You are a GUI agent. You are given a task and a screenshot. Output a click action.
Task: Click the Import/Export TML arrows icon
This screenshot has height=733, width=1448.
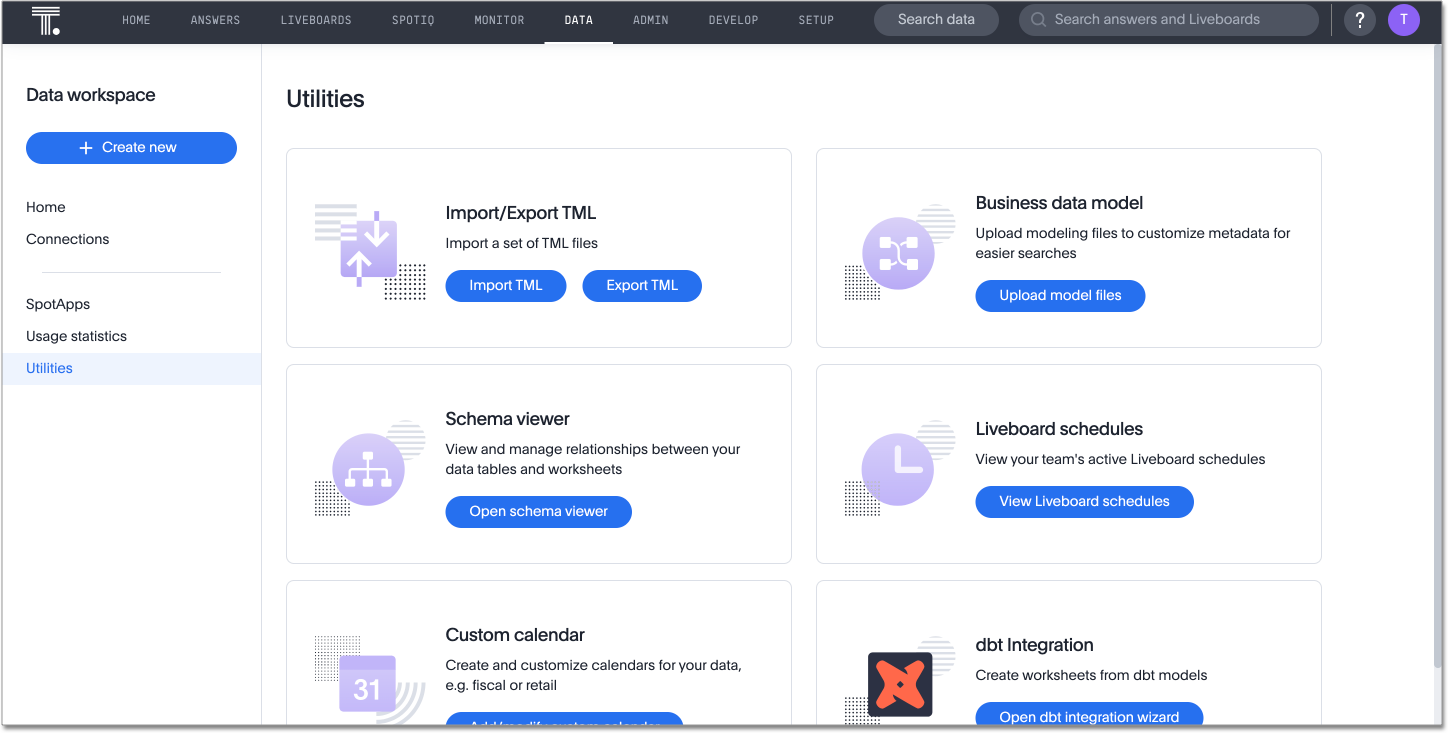[368, 249]
